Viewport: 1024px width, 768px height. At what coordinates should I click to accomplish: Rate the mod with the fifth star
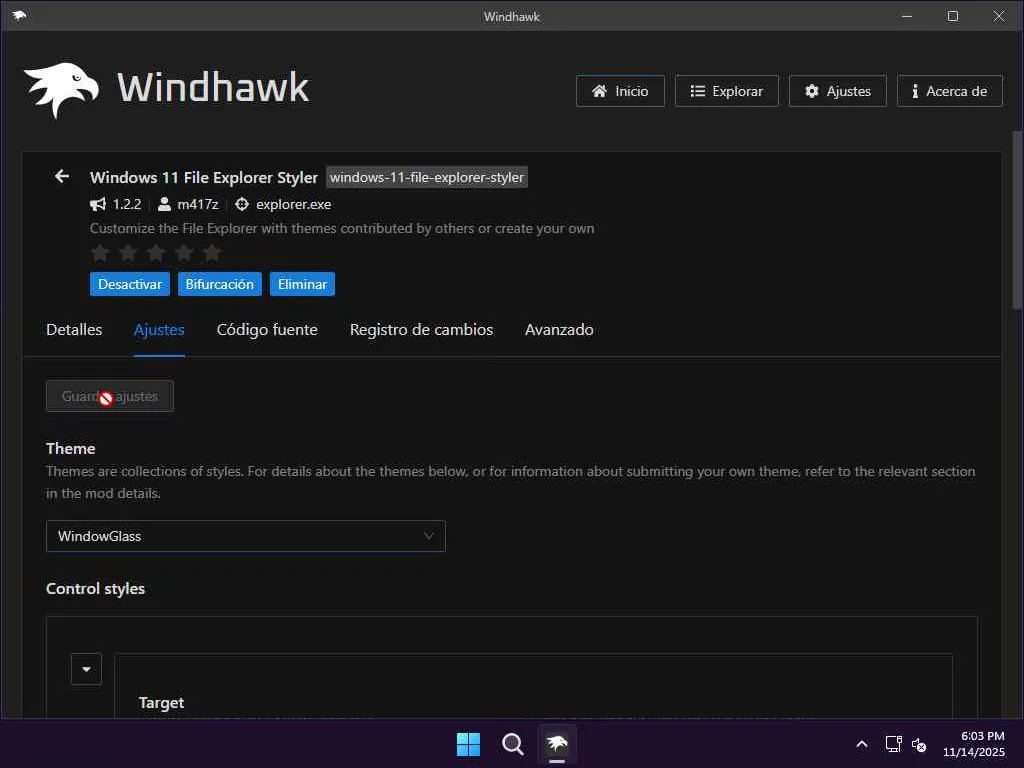pos(212,253)
